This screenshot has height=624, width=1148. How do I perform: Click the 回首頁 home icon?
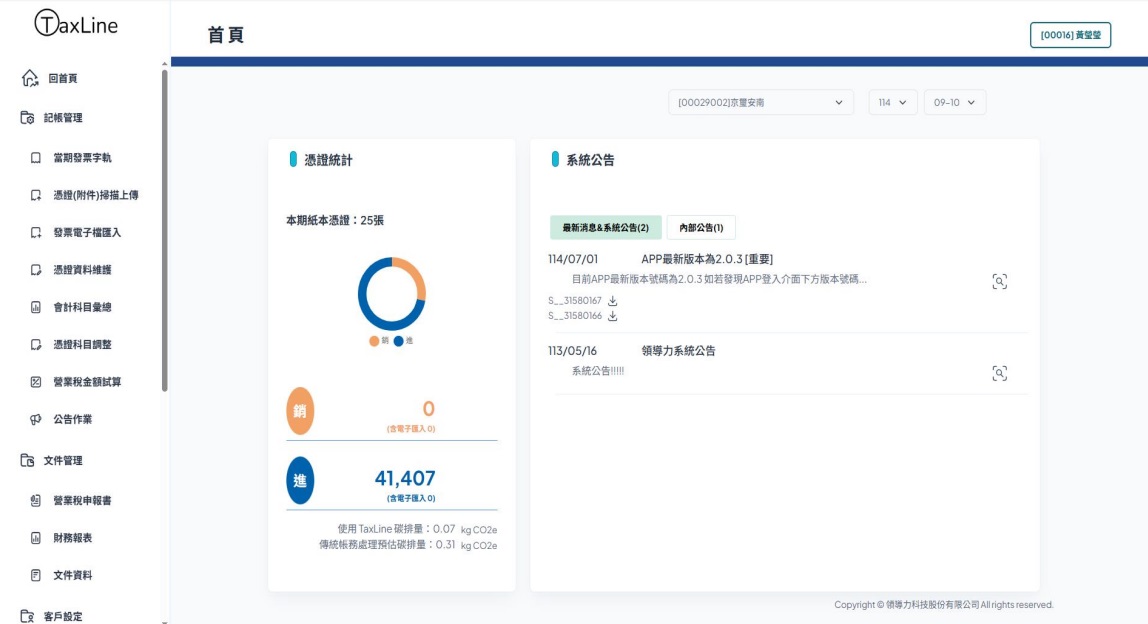pyautogui.click(x=31, y=78)
